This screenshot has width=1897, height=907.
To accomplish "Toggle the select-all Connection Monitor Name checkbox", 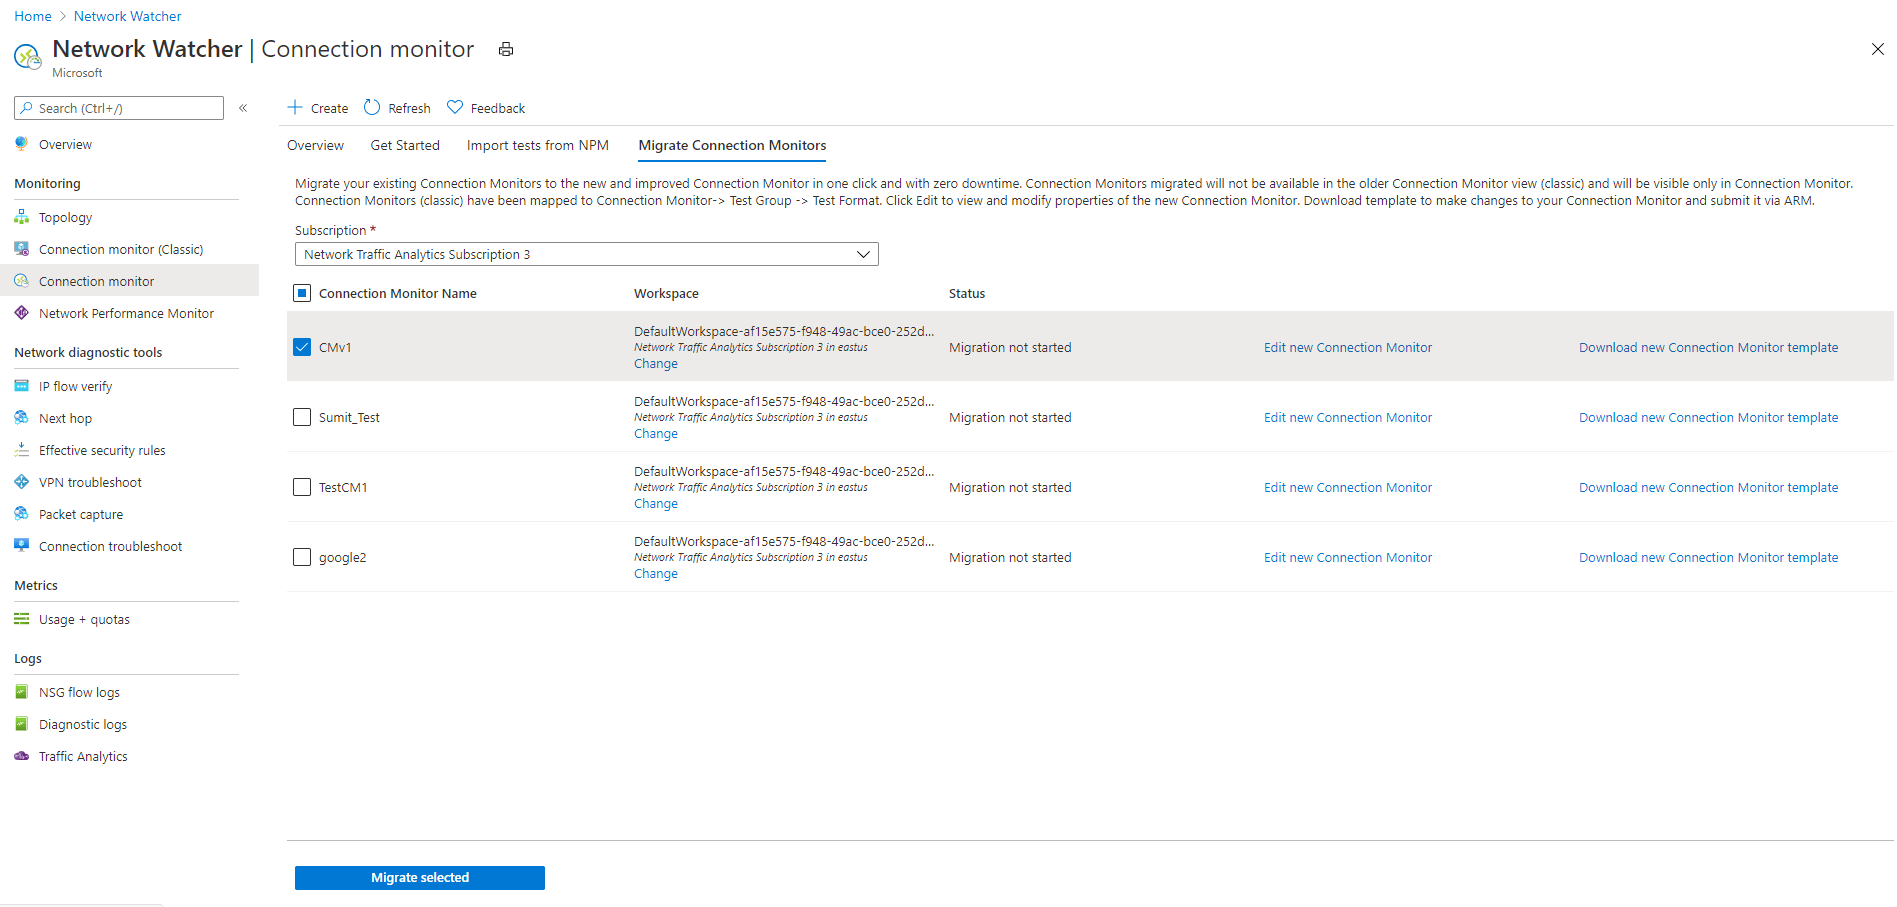I will tap(302, 293).
